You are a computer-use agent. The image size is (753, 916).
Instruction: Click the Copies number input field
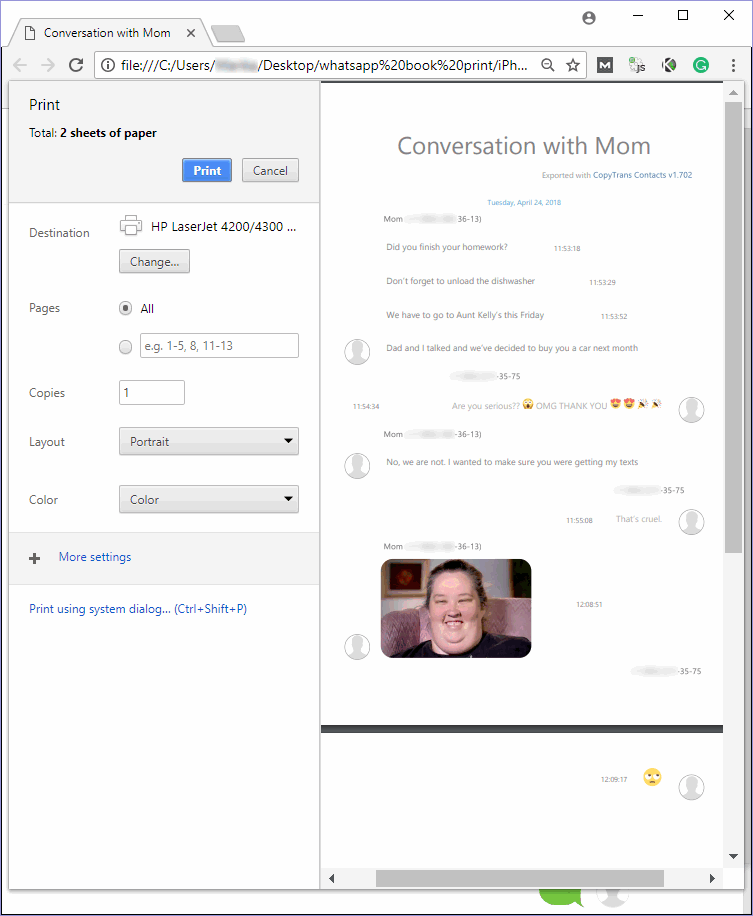[x=152, y=393]
